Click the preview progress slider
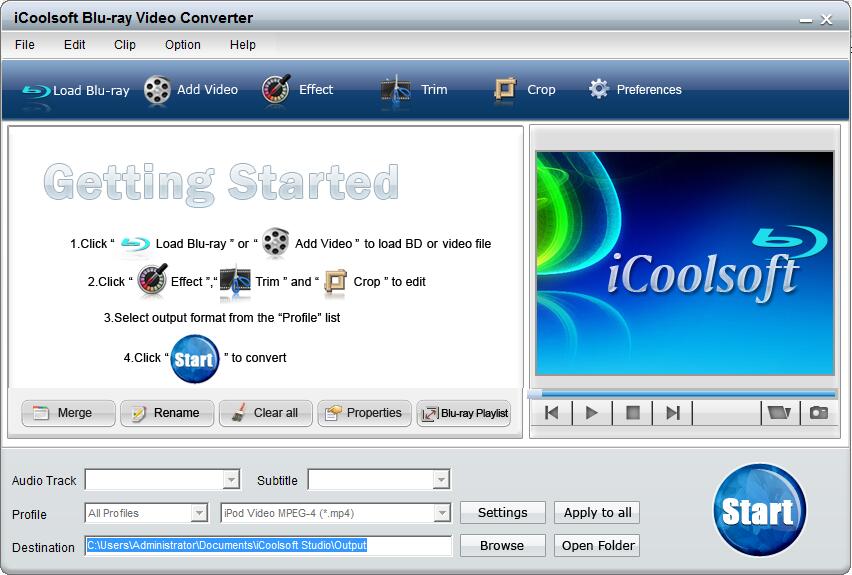This screenshot has width=852, height=575. tap(682, 393)
